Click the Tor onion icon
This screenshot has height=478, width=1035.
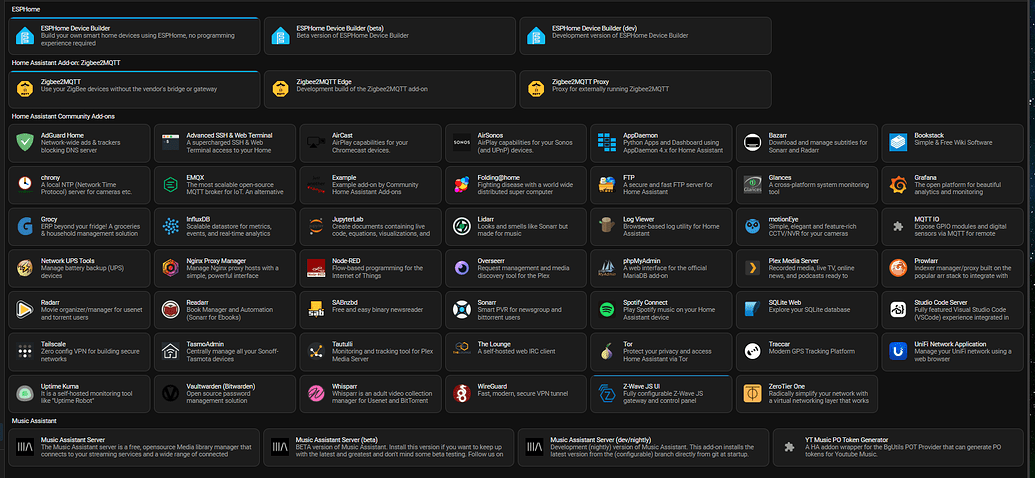click(607, 351)
